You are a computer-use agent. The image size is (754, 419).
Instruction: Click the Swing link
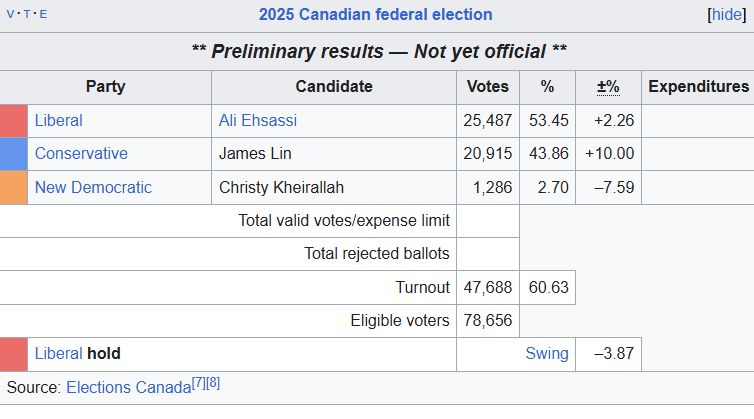(x=547, y=354)
